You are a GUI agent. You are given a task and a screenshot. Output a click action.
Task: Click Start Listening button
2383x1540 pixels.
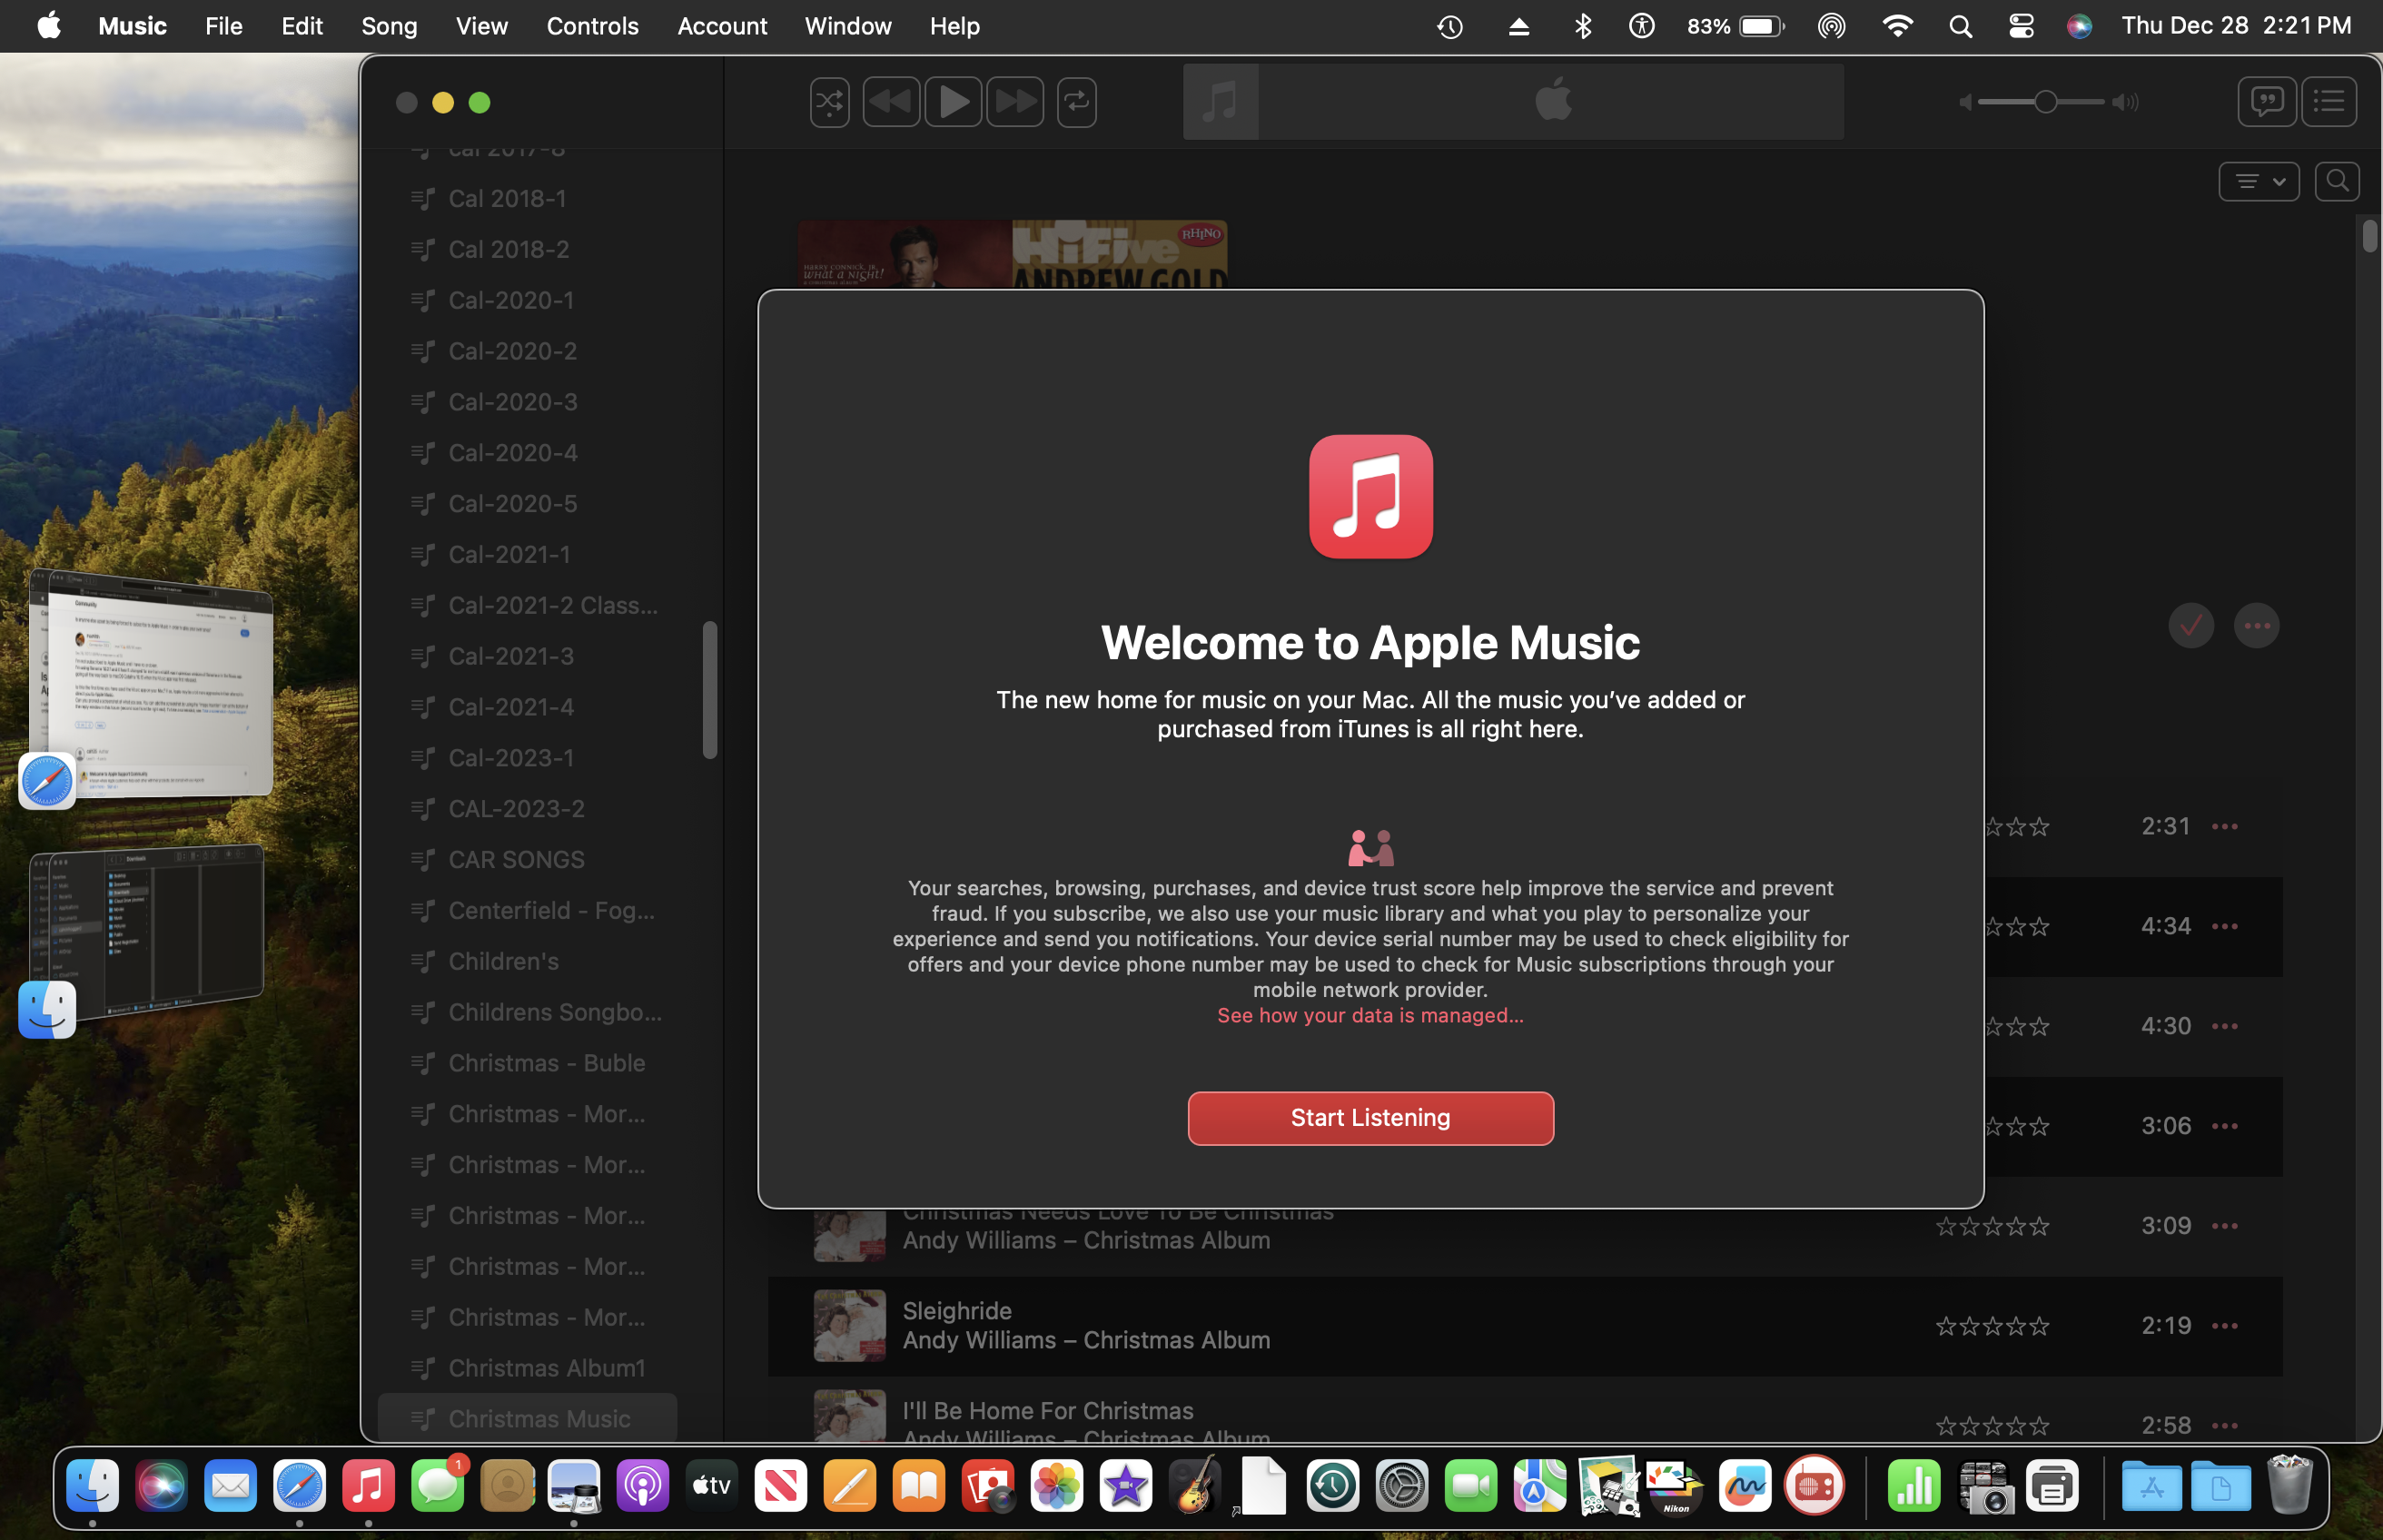pyautogui.click(x=1370, y=1118)
